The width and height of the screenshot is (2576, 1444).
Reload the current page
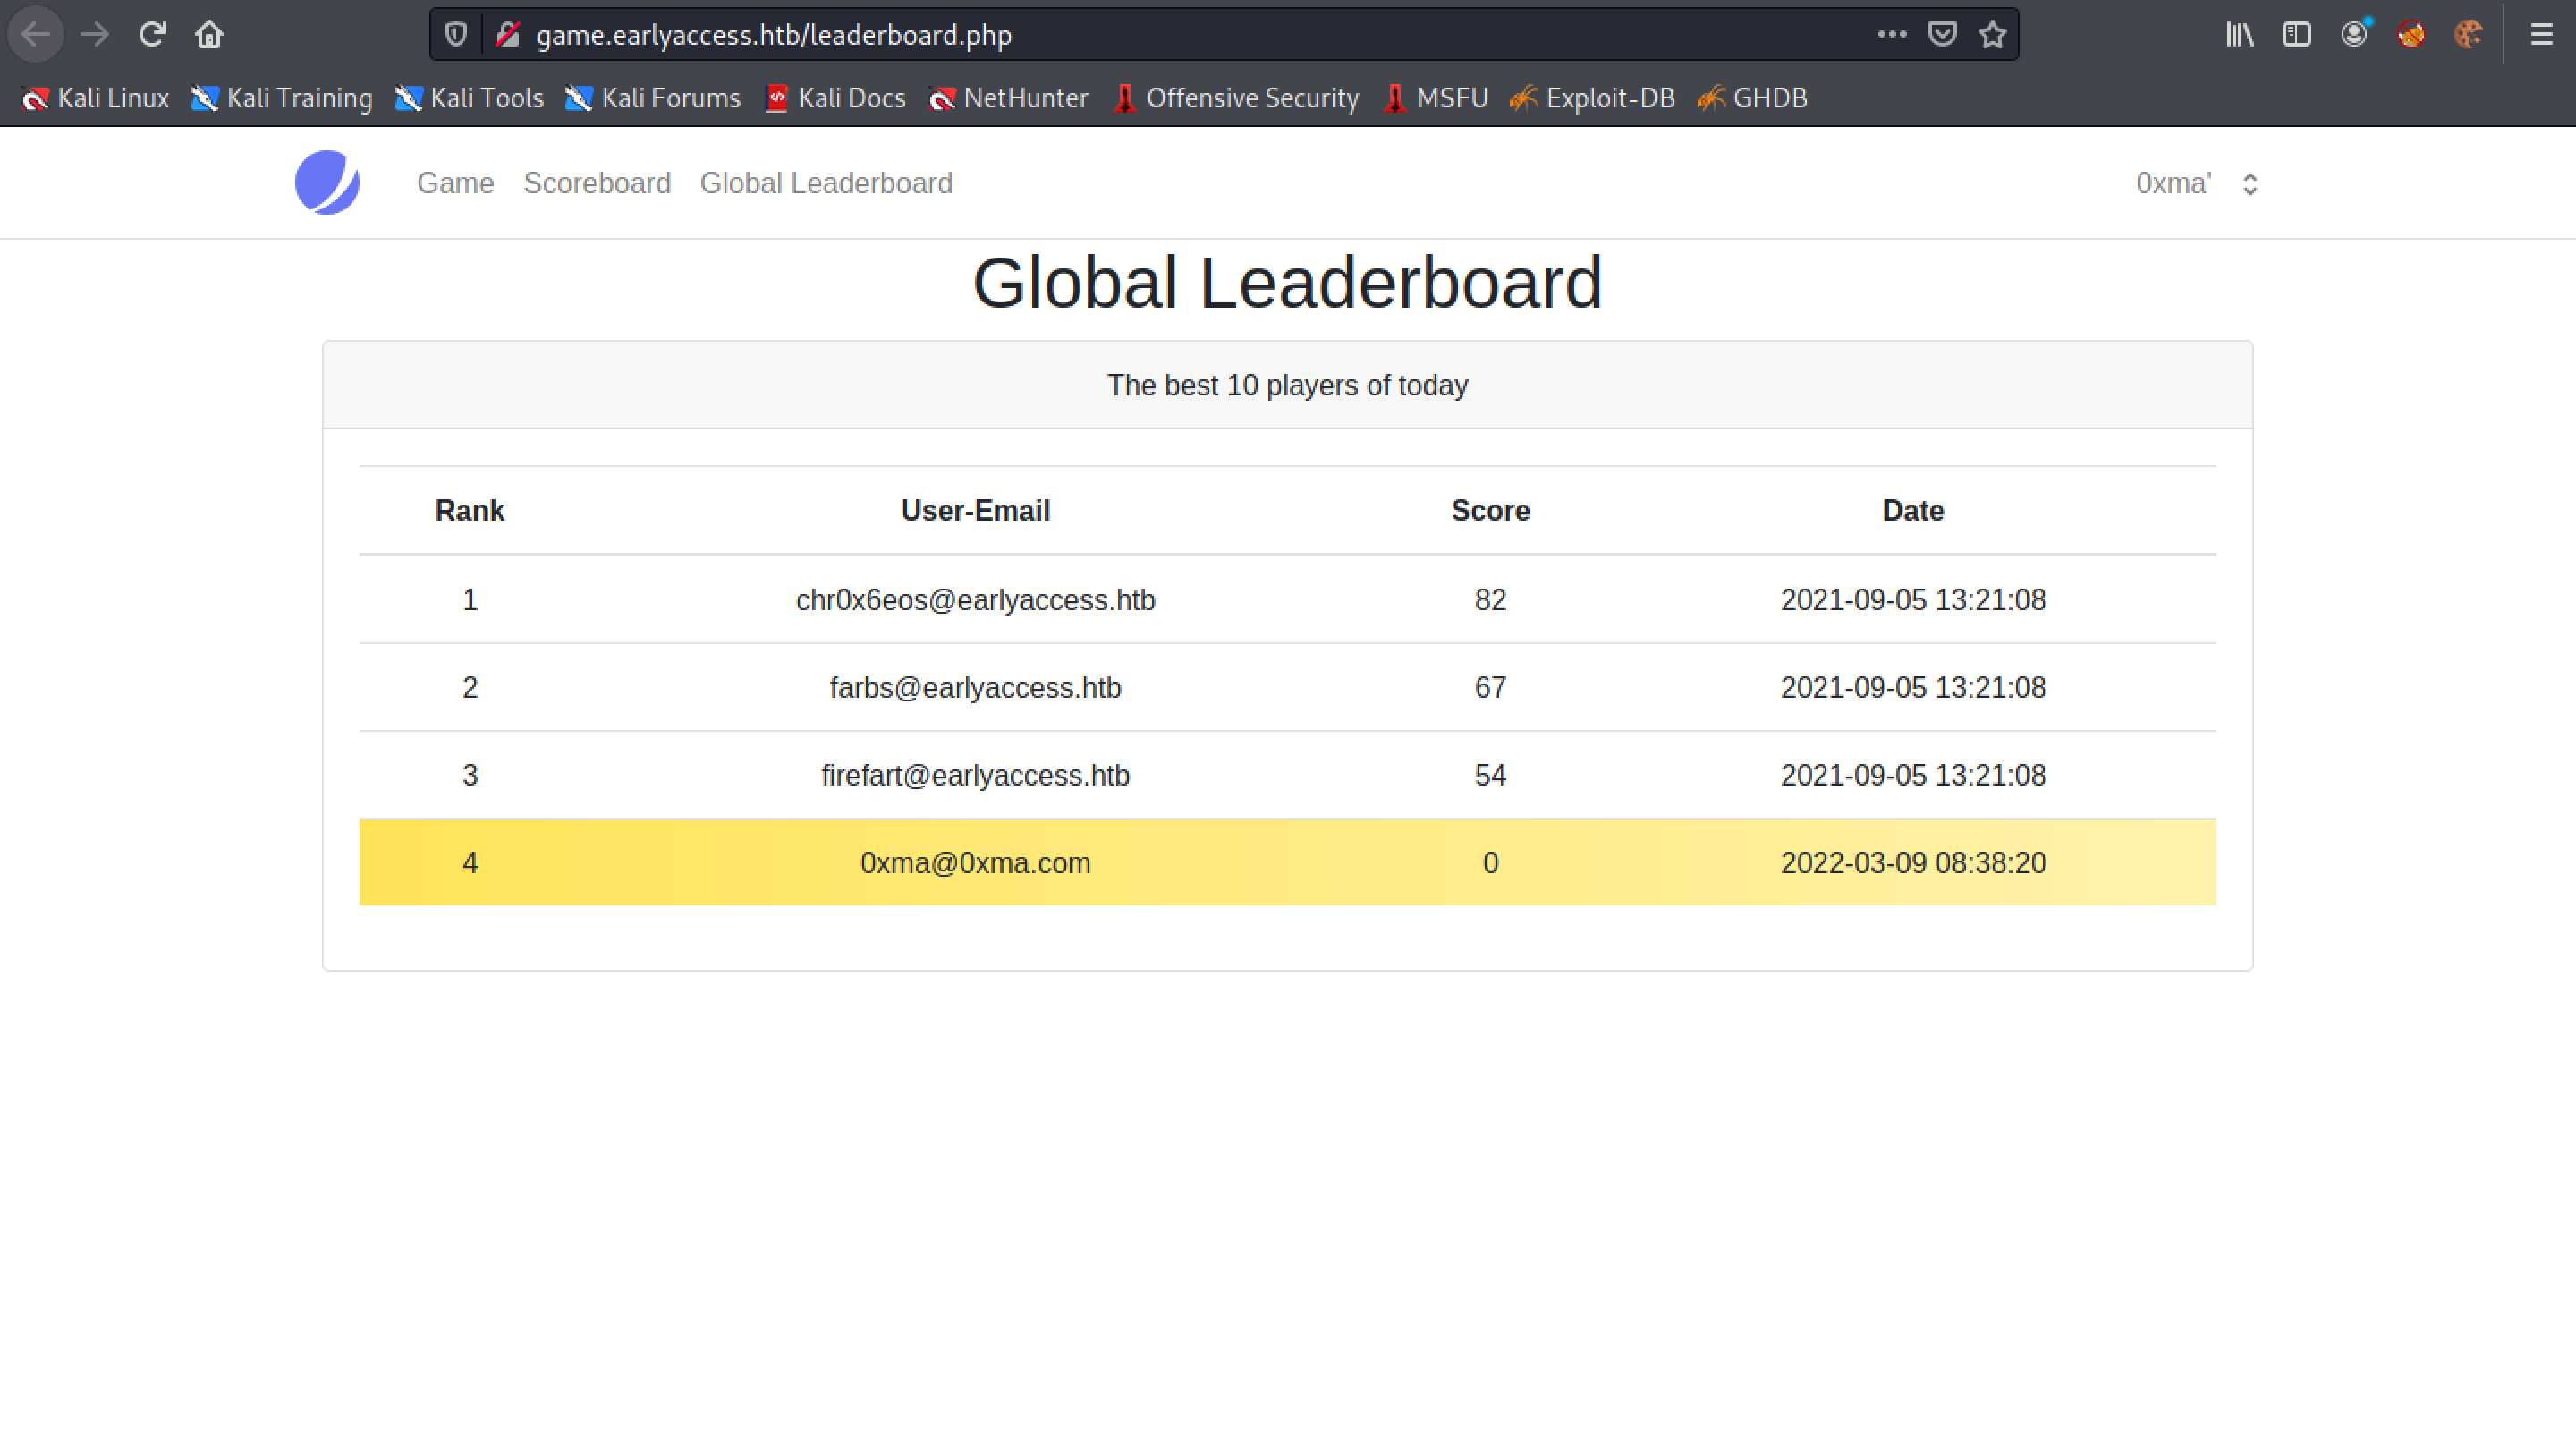[152, 35]
